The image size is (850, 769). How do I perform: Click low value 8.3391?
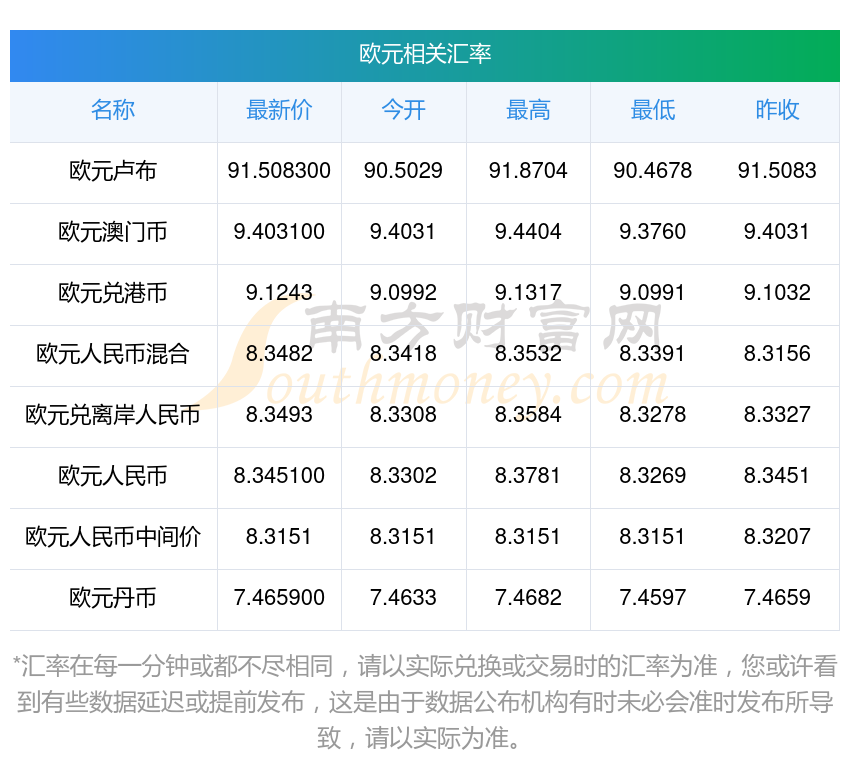click(x=653, y=354)
